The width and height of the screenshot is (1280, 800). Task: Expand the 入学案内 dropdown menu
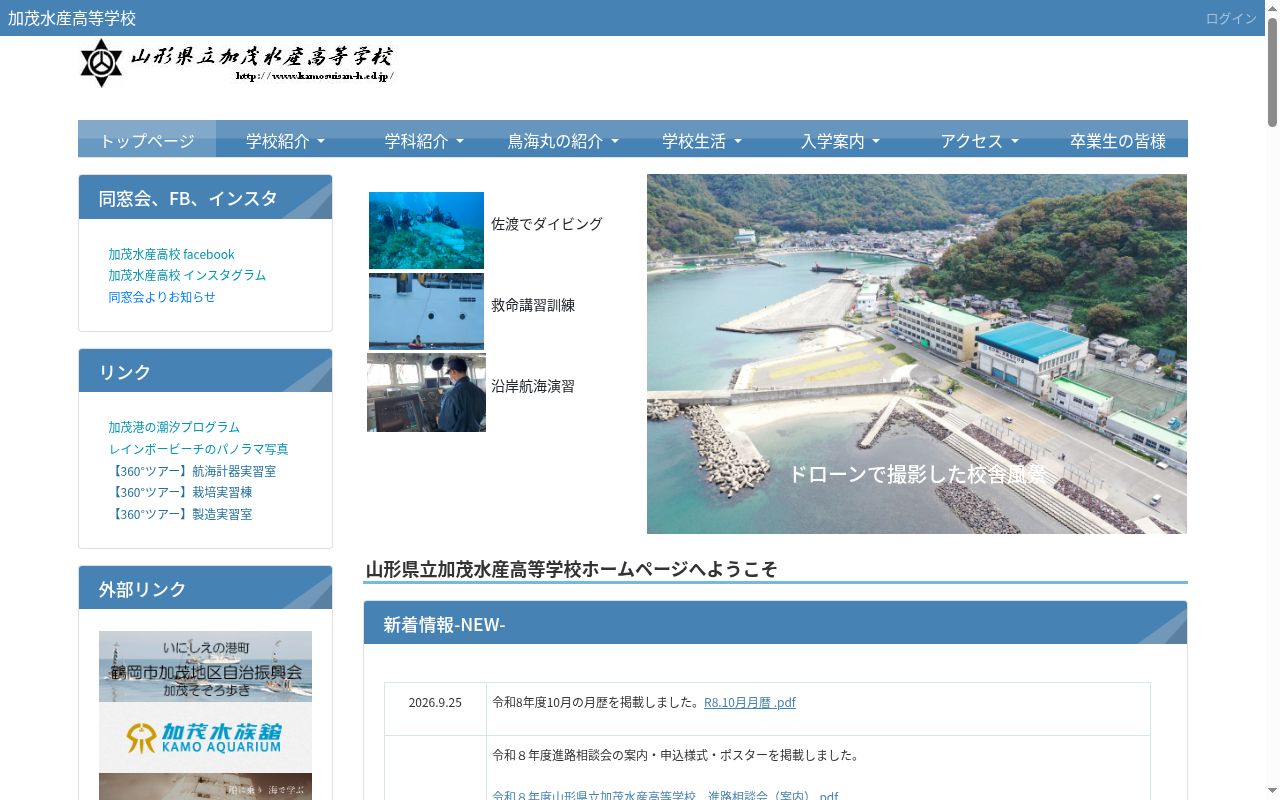[x=840, y=140]
